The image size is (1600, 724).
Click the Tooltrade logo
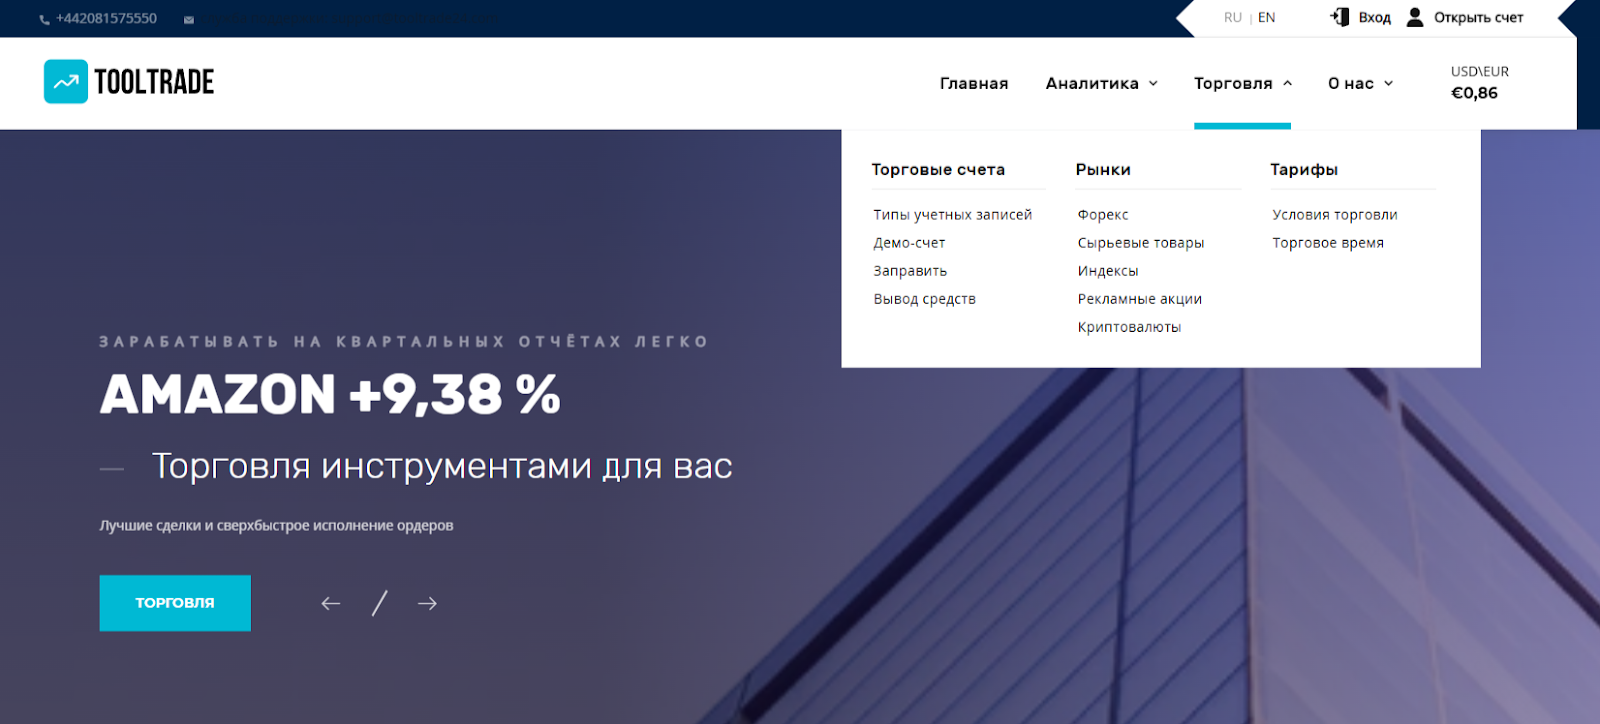(129, 82)
